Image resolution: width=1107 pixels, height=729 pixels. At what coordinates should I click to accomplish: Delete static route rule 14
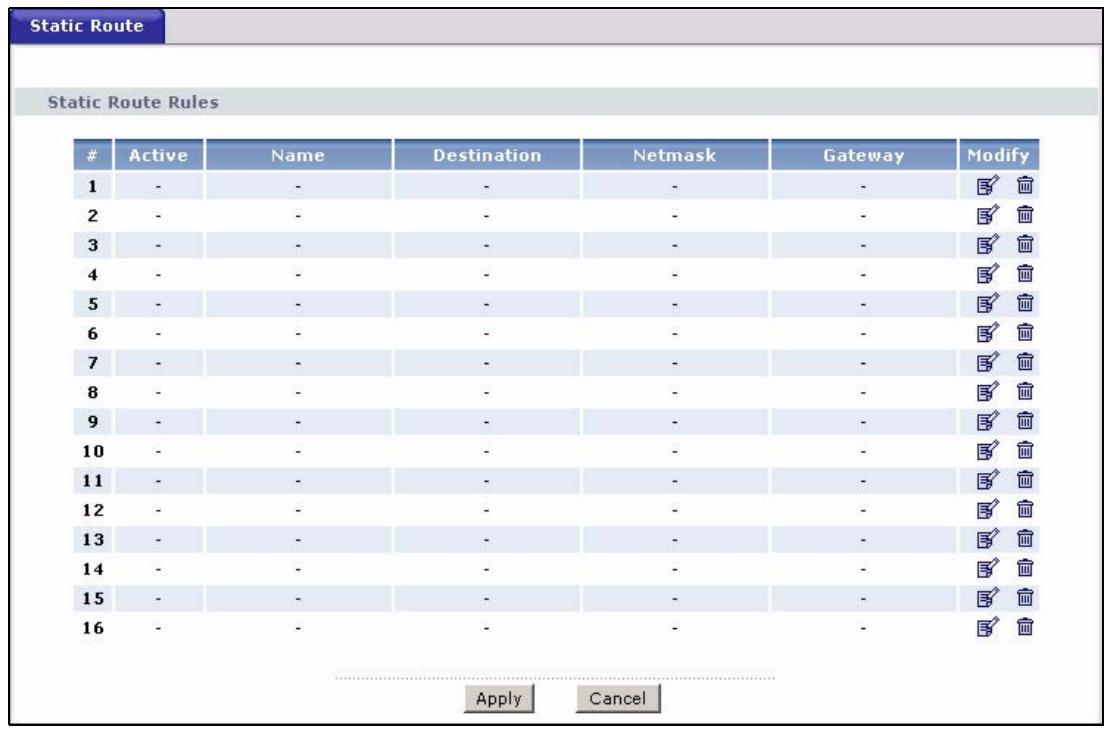pos(1025,568)
